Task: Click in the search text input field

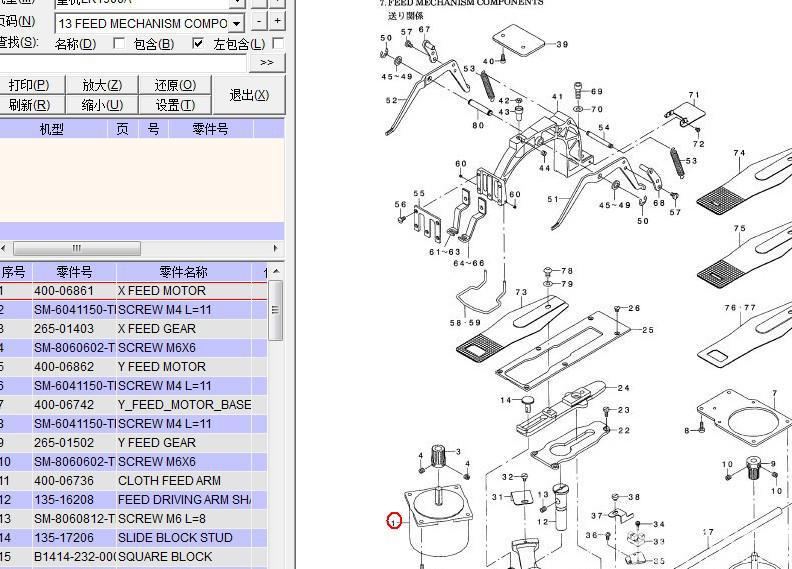Action: 120,62
